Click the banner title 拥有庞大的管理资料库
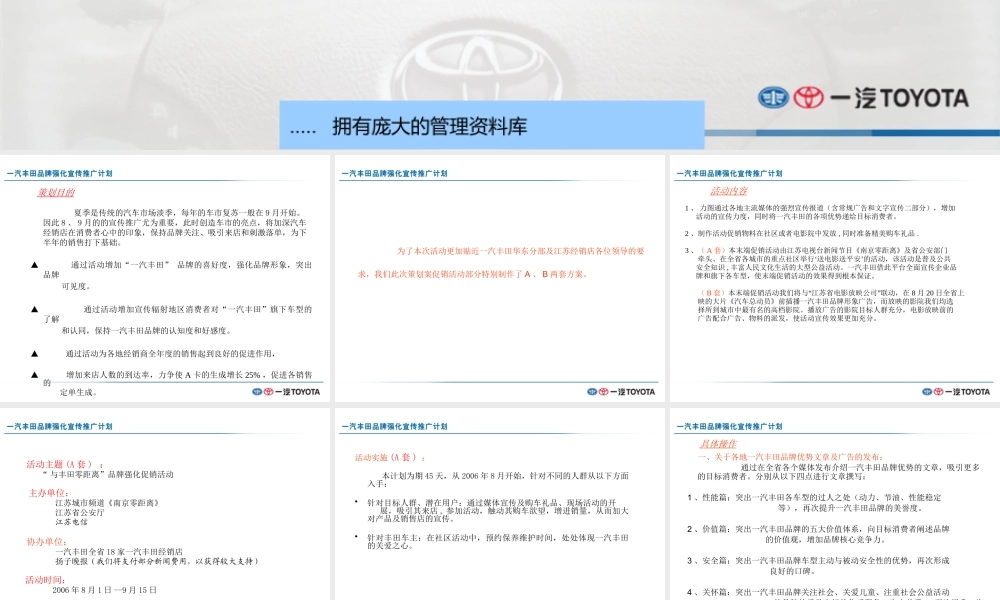1000x600 pixels. [x=429, y=126]
